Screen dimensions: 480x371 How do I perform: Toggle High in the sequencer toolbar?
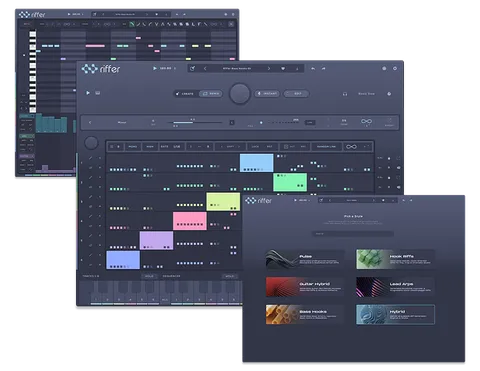coord(150,147)
